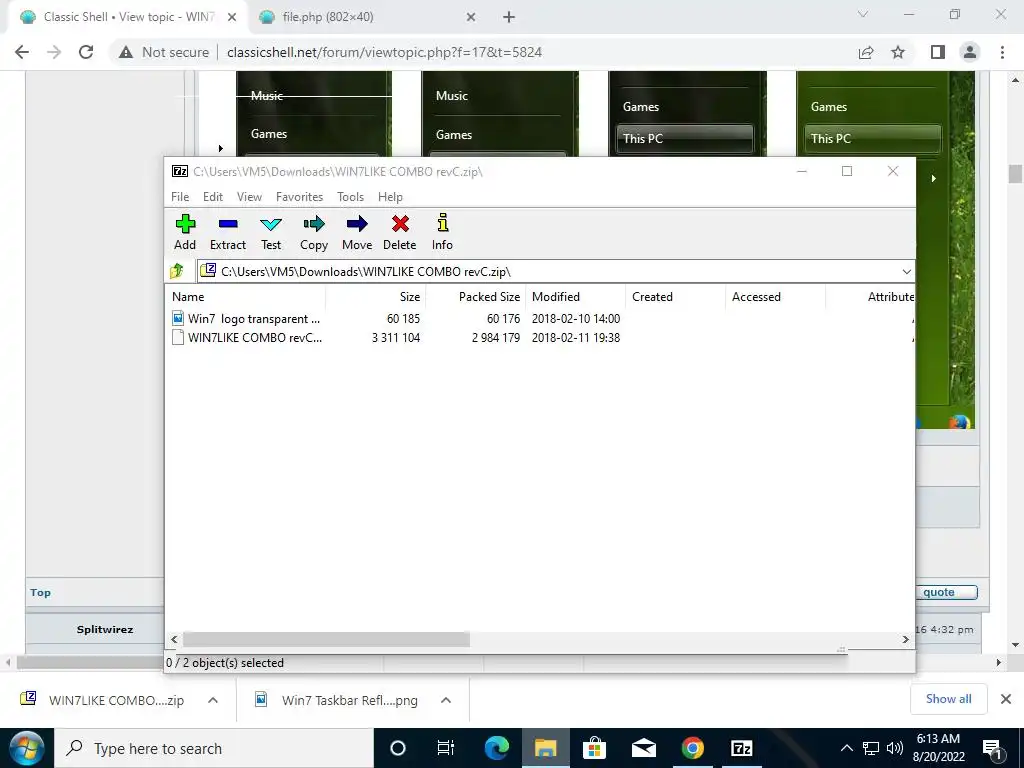This screenshot has height=768, width=1024.
Task: Click the Windows search box
Action: click(x=216, y=748)
